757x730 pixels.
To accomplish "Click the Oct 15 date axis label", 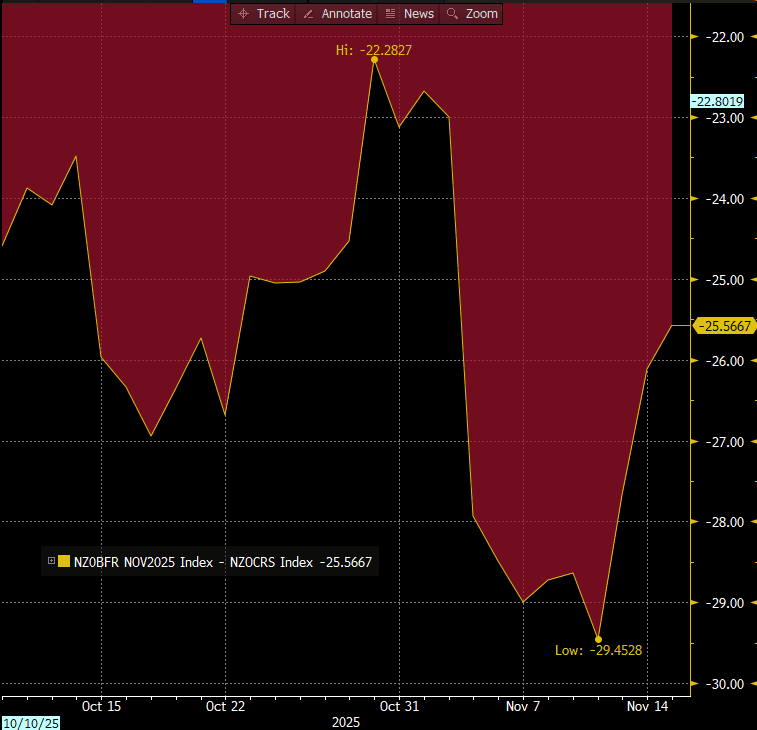I will 101,706.
